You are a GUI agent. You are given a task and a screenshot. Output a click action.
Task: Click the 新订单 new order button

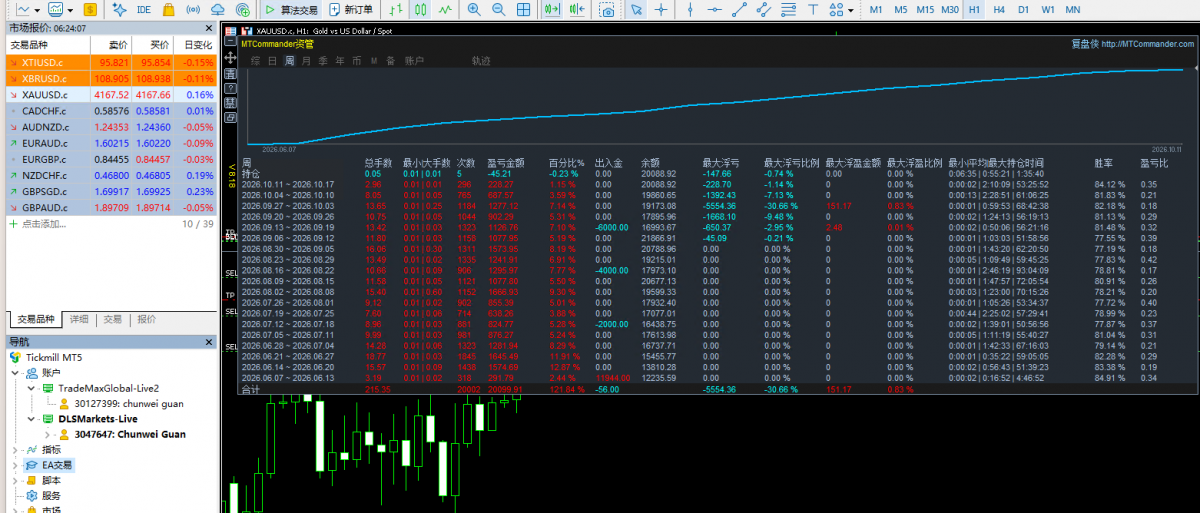coord(351,9)
